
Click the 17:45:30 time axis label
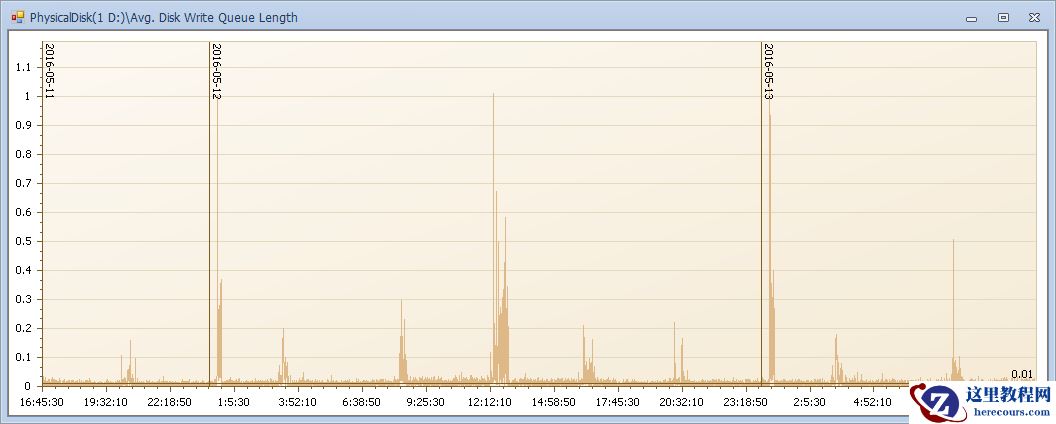(618, 402)
